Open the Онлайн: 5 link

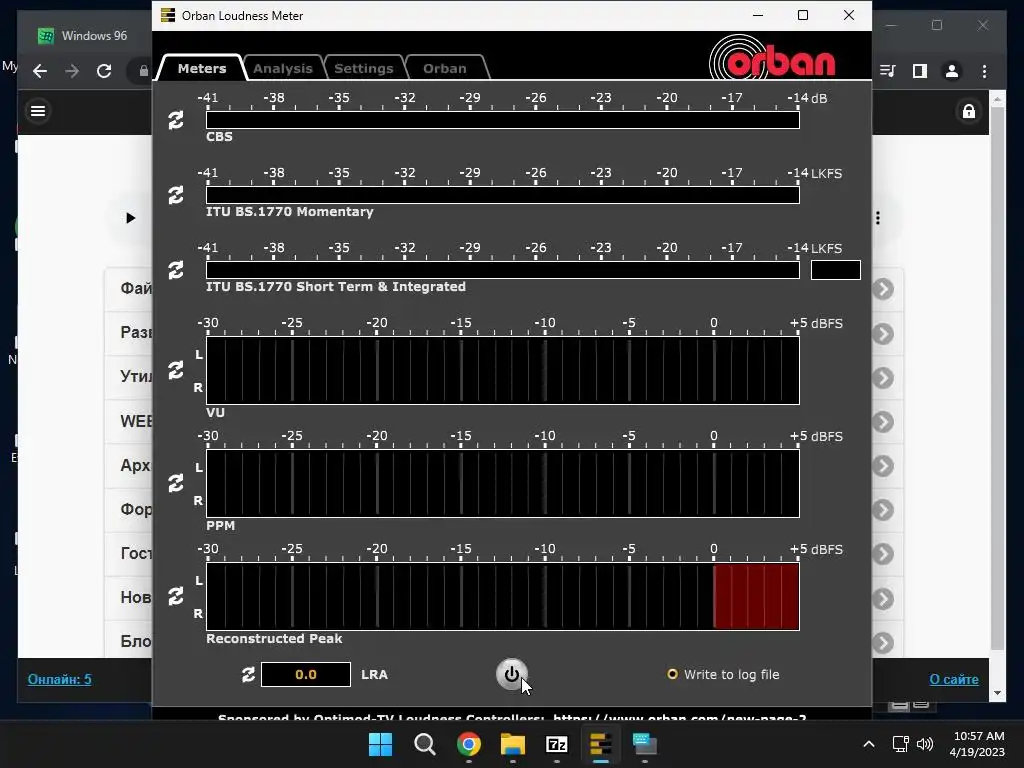tap(59, 679)
